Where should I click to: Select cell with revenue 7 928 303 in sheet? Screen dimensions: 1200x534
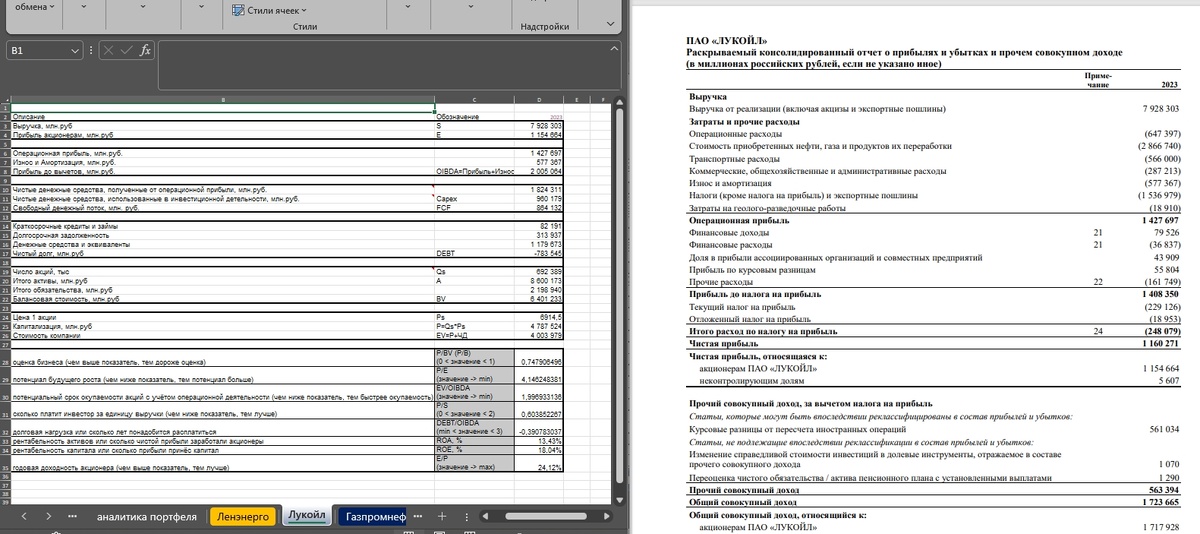(x=541, y=125)
